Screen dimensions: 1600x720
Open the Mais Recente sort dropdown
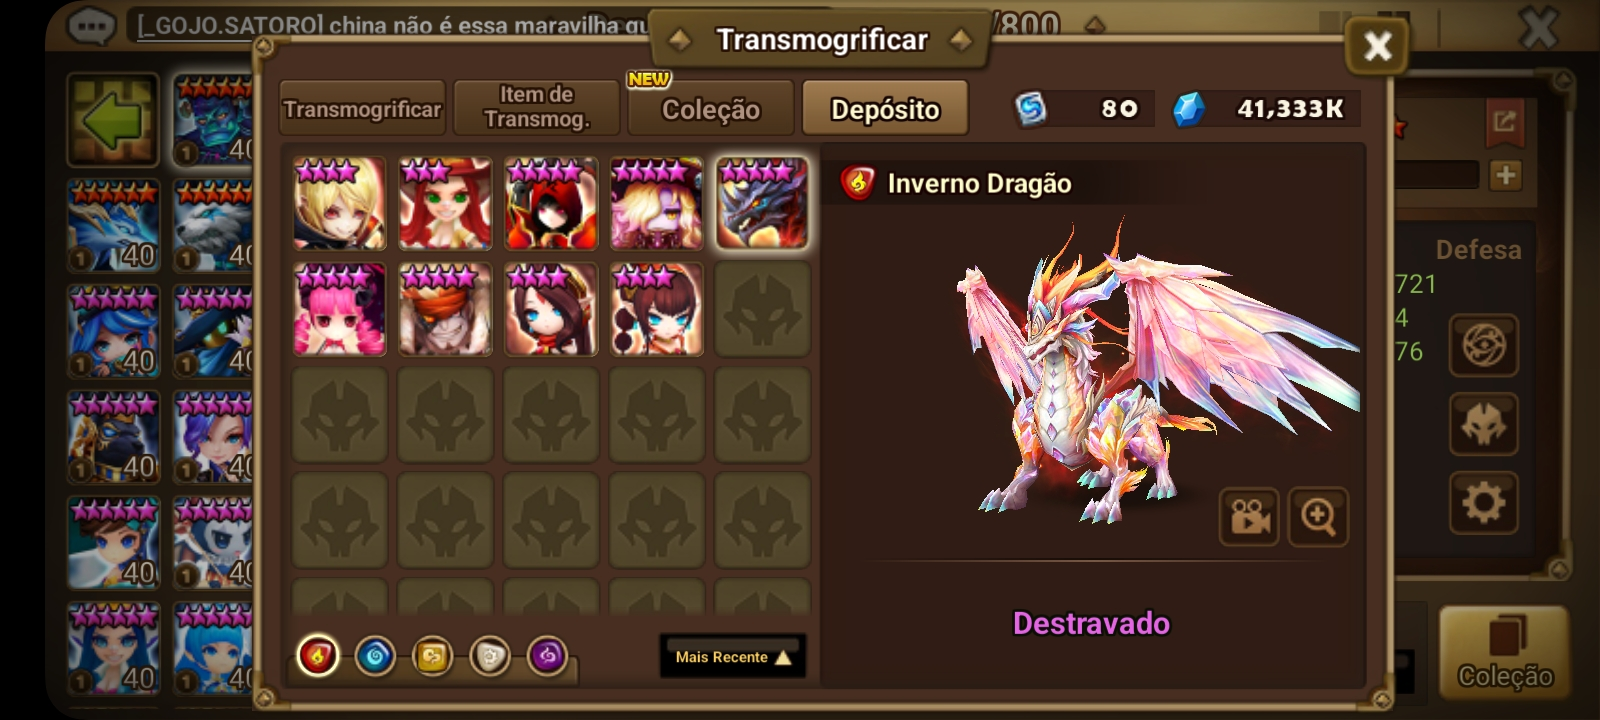pos(733,657)
